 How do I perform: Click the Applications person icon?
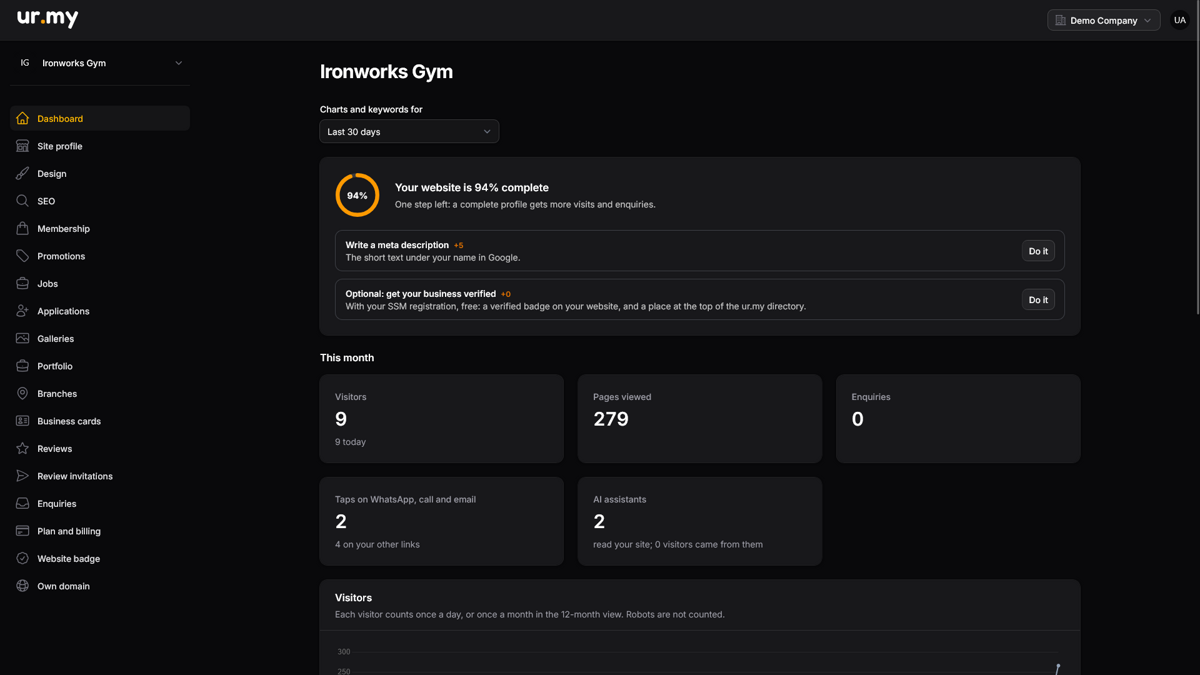click(22, 311)
